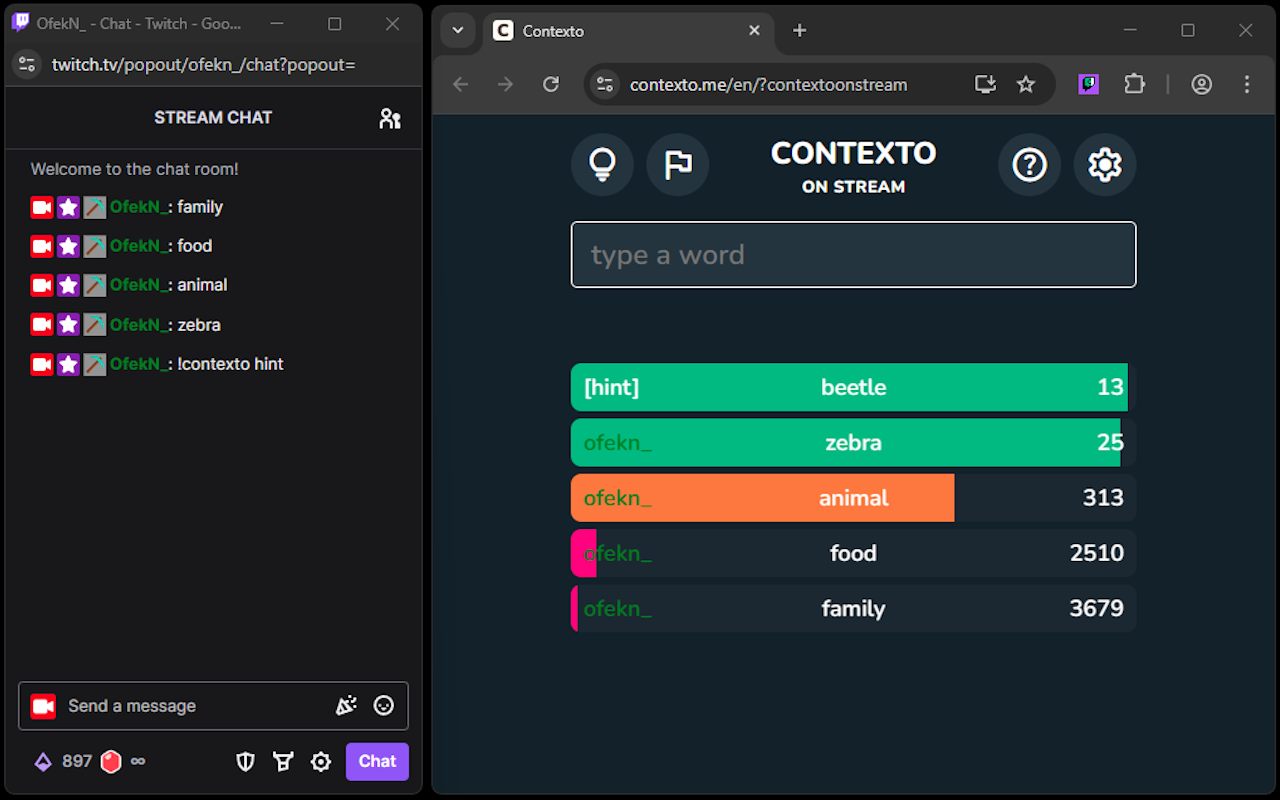The width and height of the screenshot is (1280, 800).
Task: Go forward in the Contexto browser window
Action: point(506,85)
